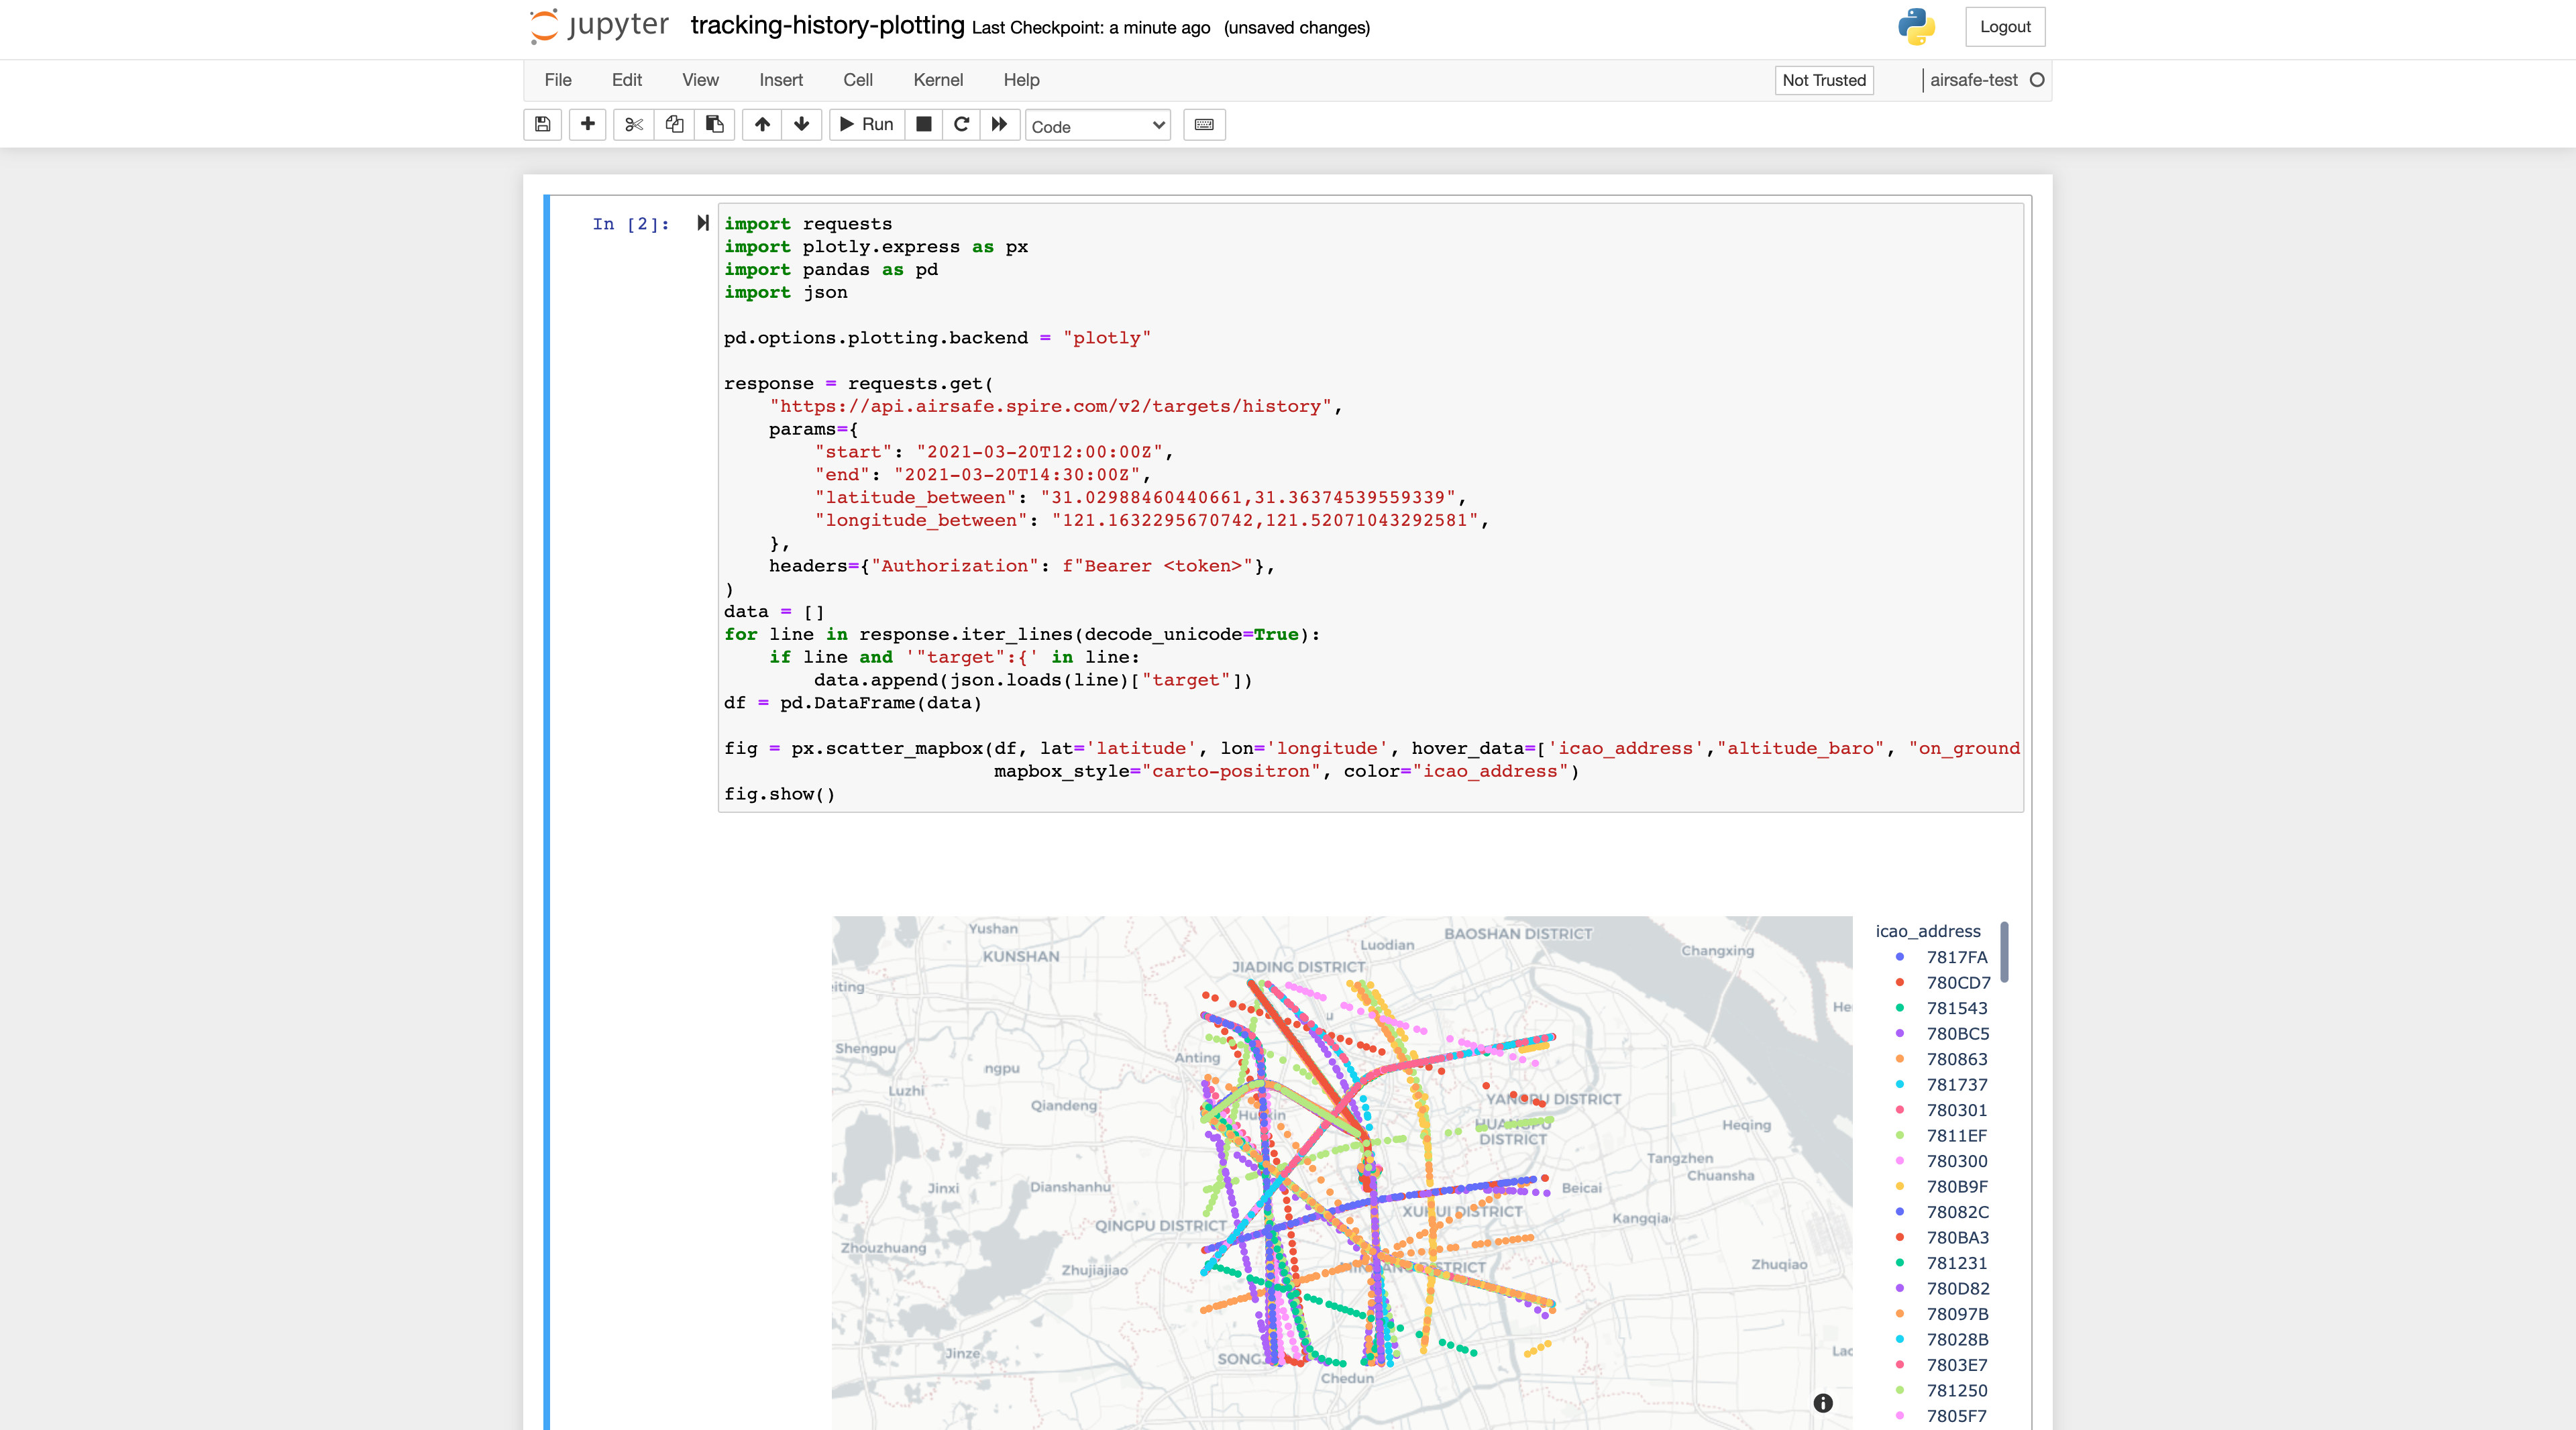The height and width of the screenshot is (1430, 2576).
Task: Paste cells below icon
Action: click(x=715, y=125)
